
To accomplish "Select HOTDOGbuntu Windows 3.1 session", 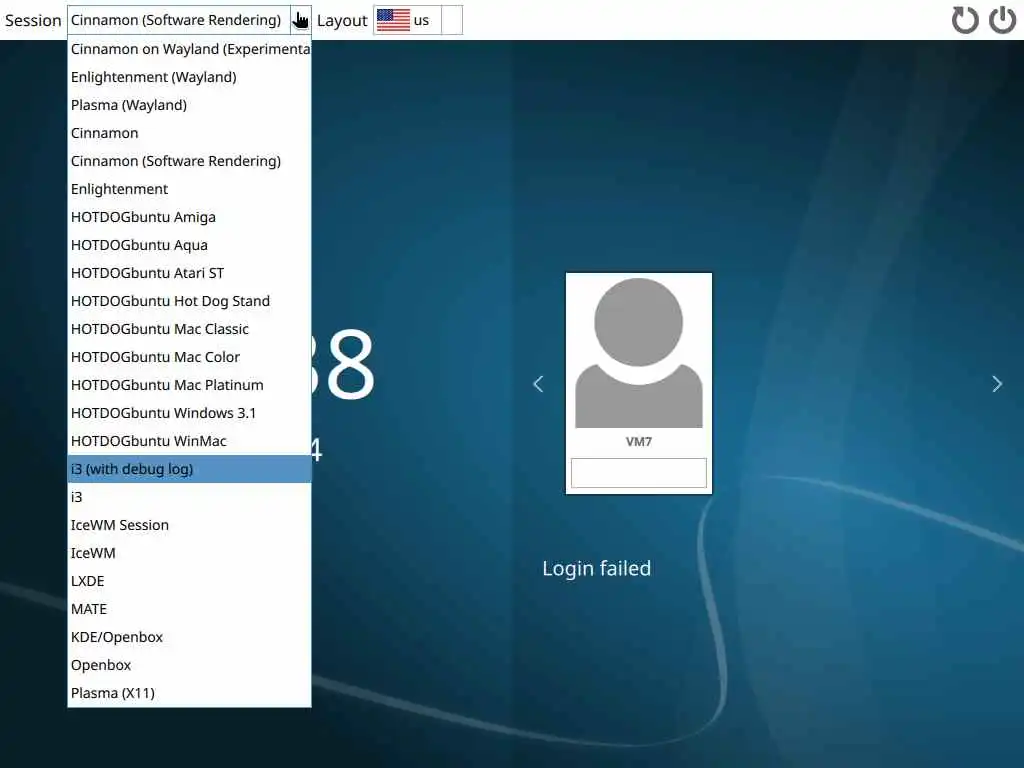I will (189, 414).
